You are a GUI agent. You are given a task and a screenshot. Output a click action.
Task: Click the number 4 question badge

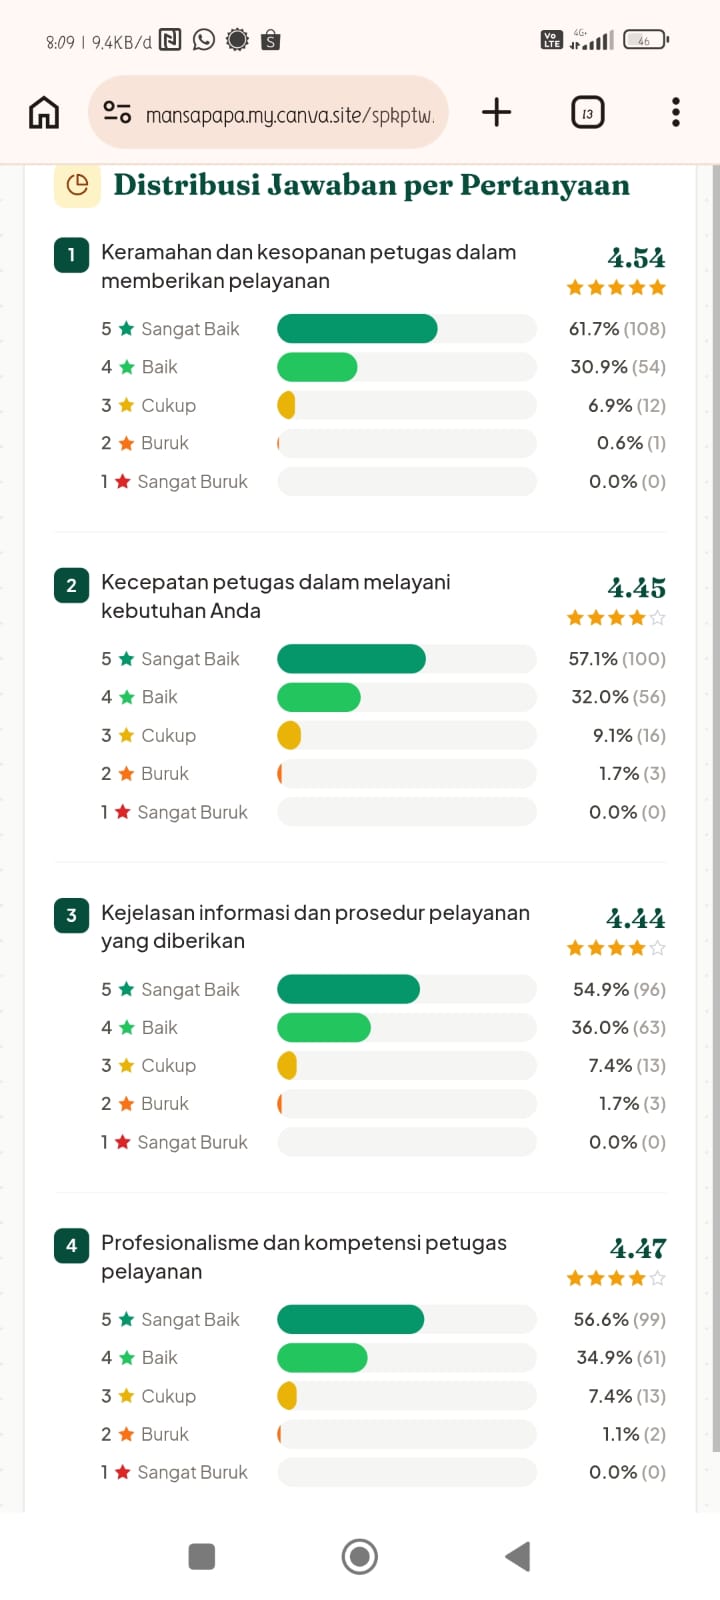coord(71,1245)
